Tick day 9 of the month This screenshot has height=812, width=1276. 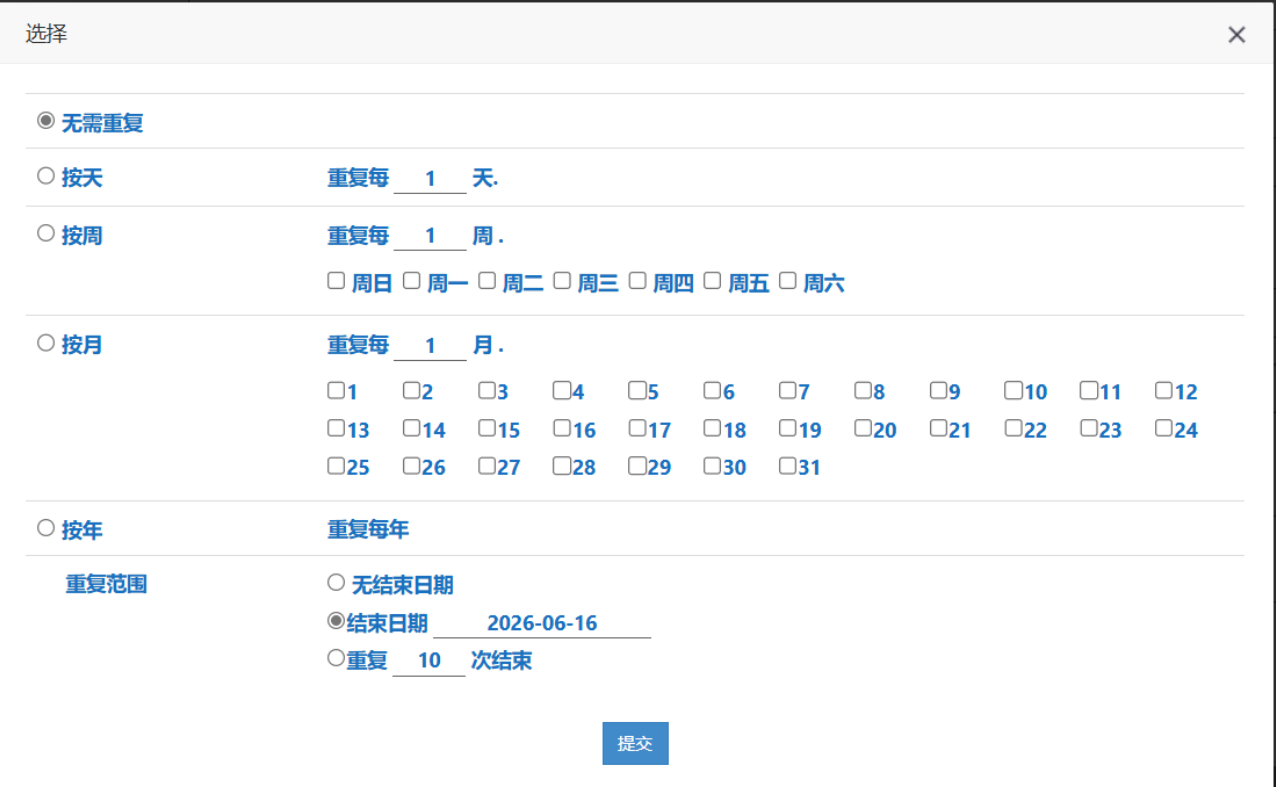pos(938,390)
